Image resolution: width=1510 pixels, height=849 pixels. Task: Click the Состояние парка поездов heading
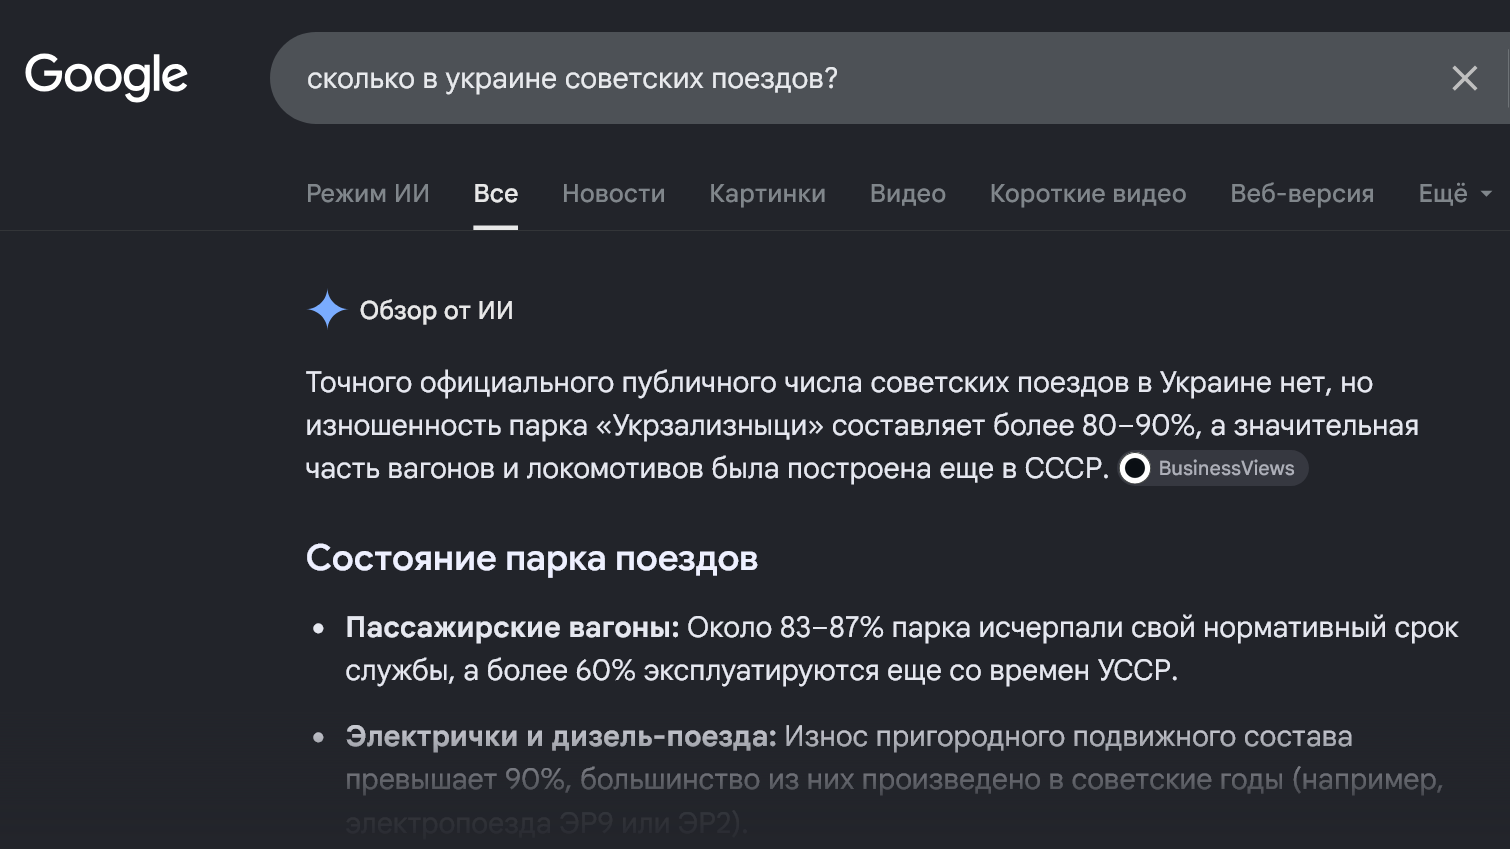(x=532, y=558)
